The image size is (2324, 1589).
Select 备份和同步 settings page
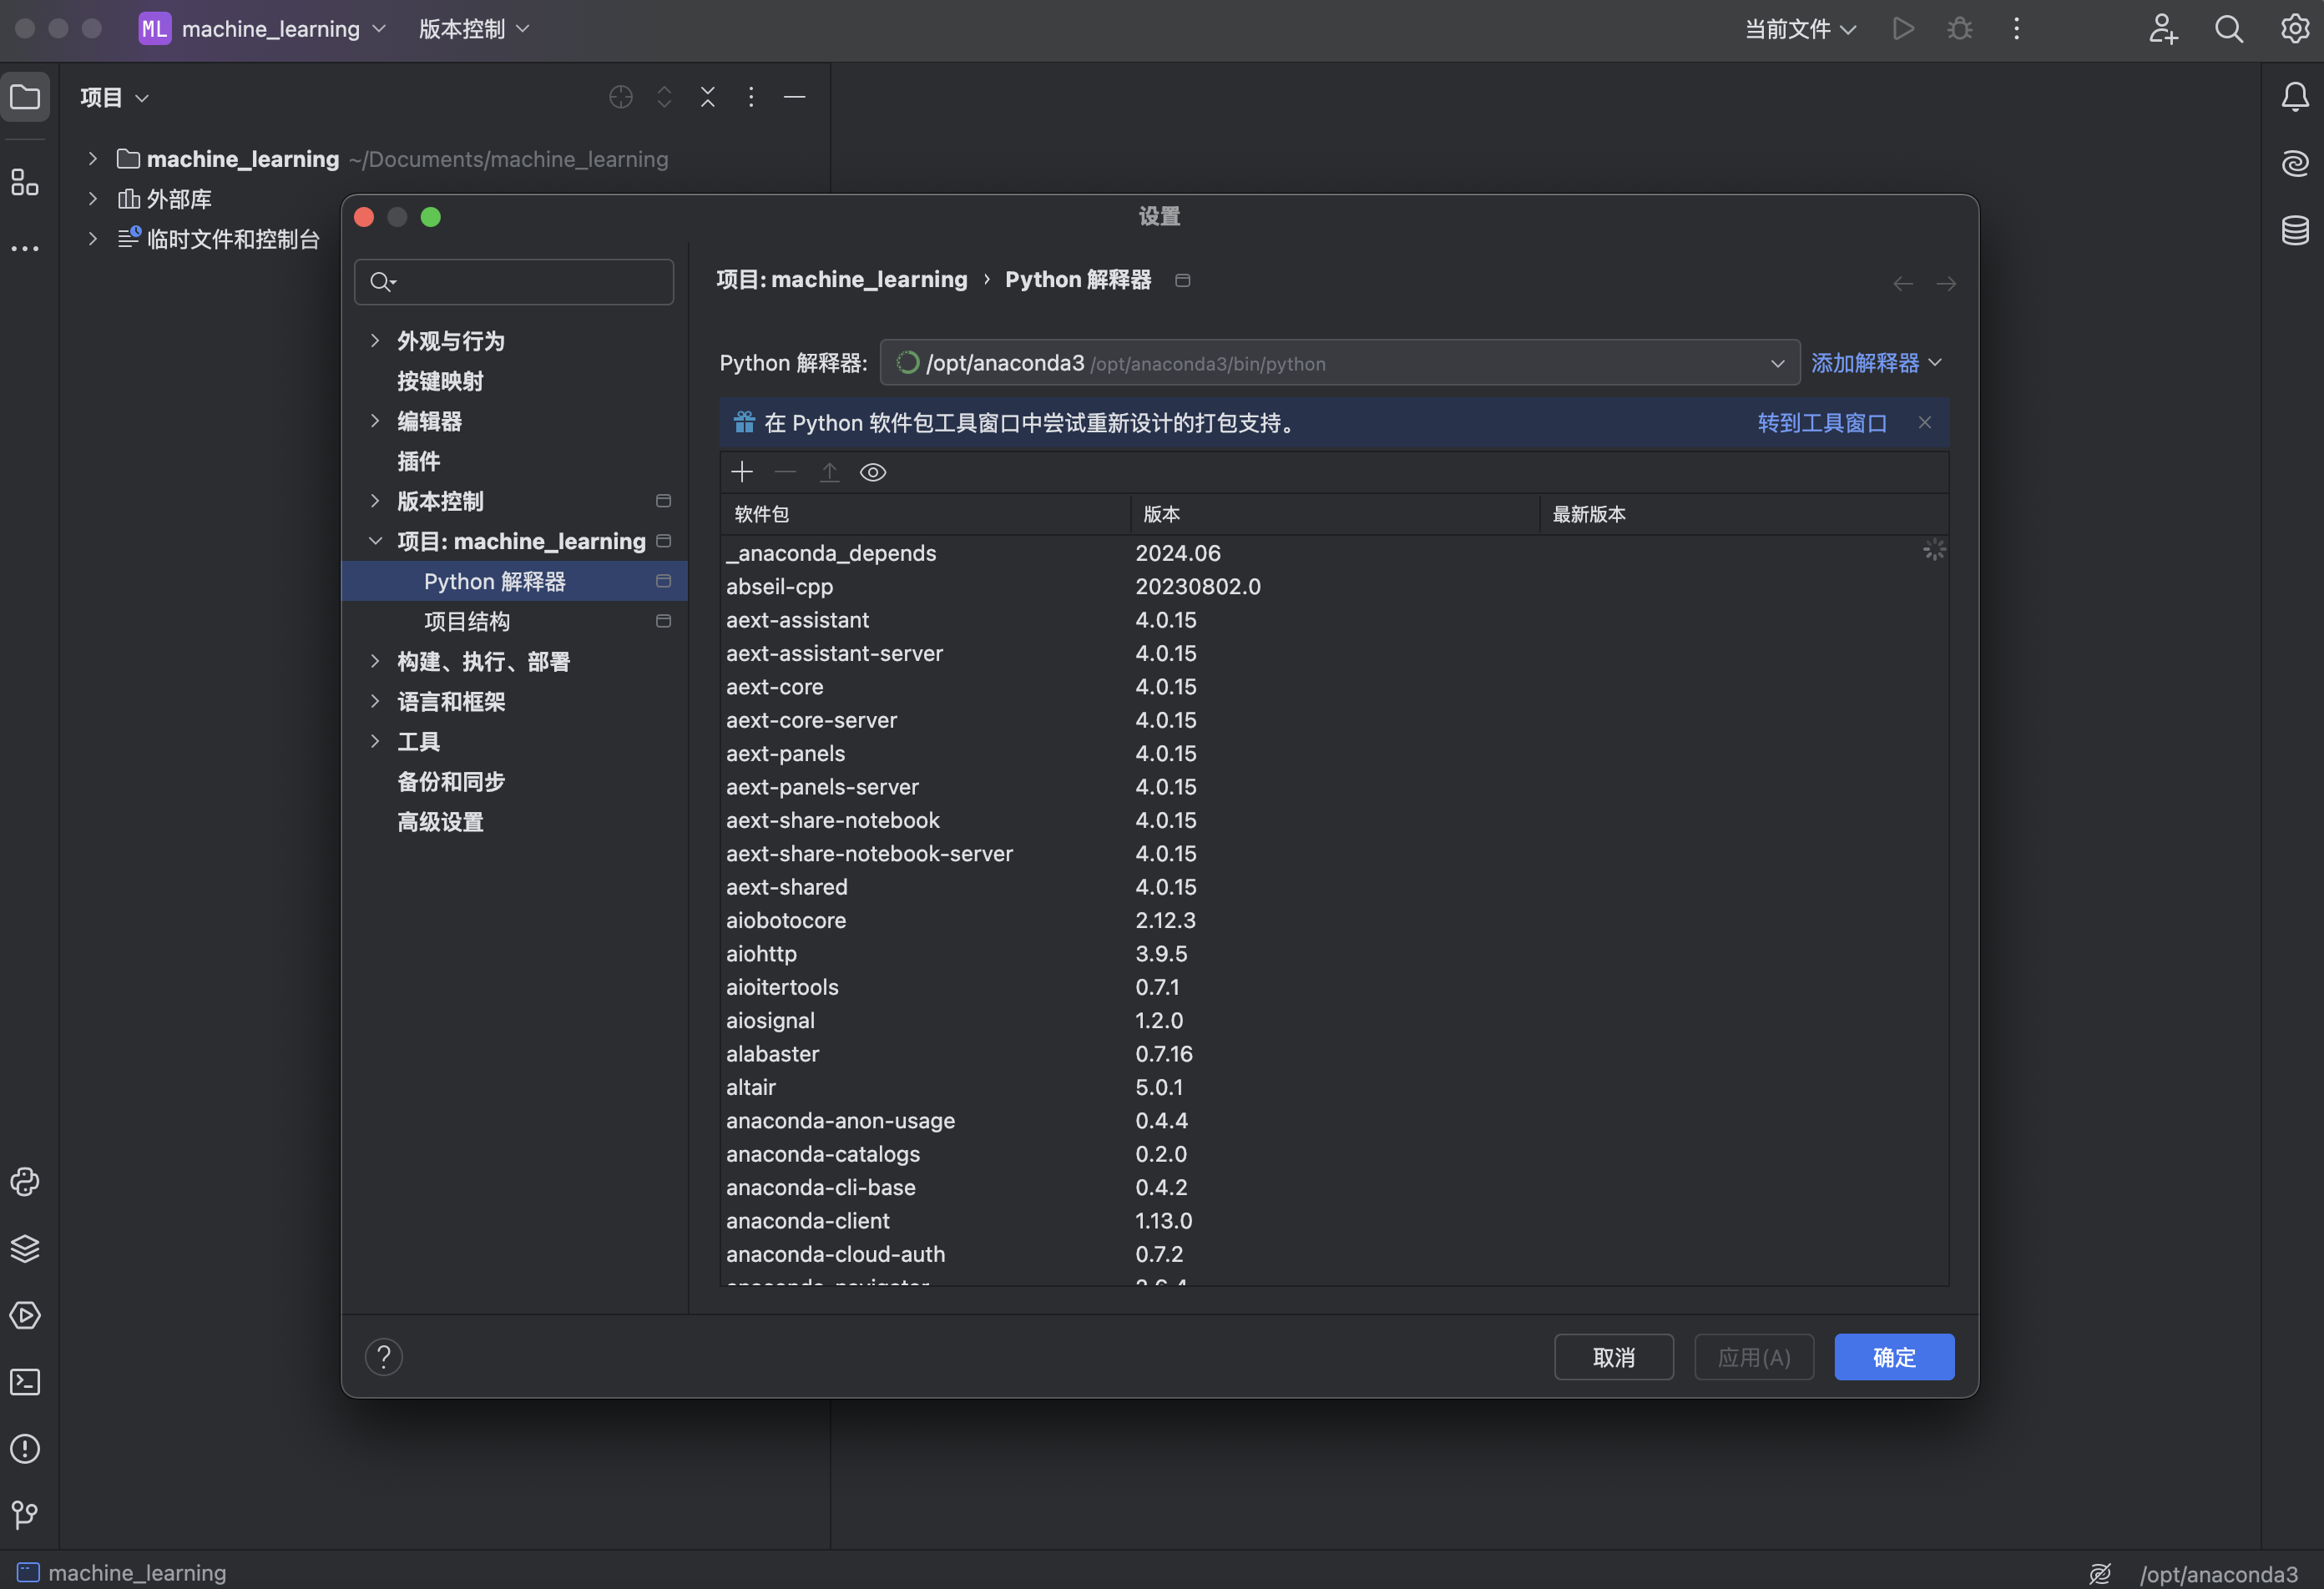[451, 781]
